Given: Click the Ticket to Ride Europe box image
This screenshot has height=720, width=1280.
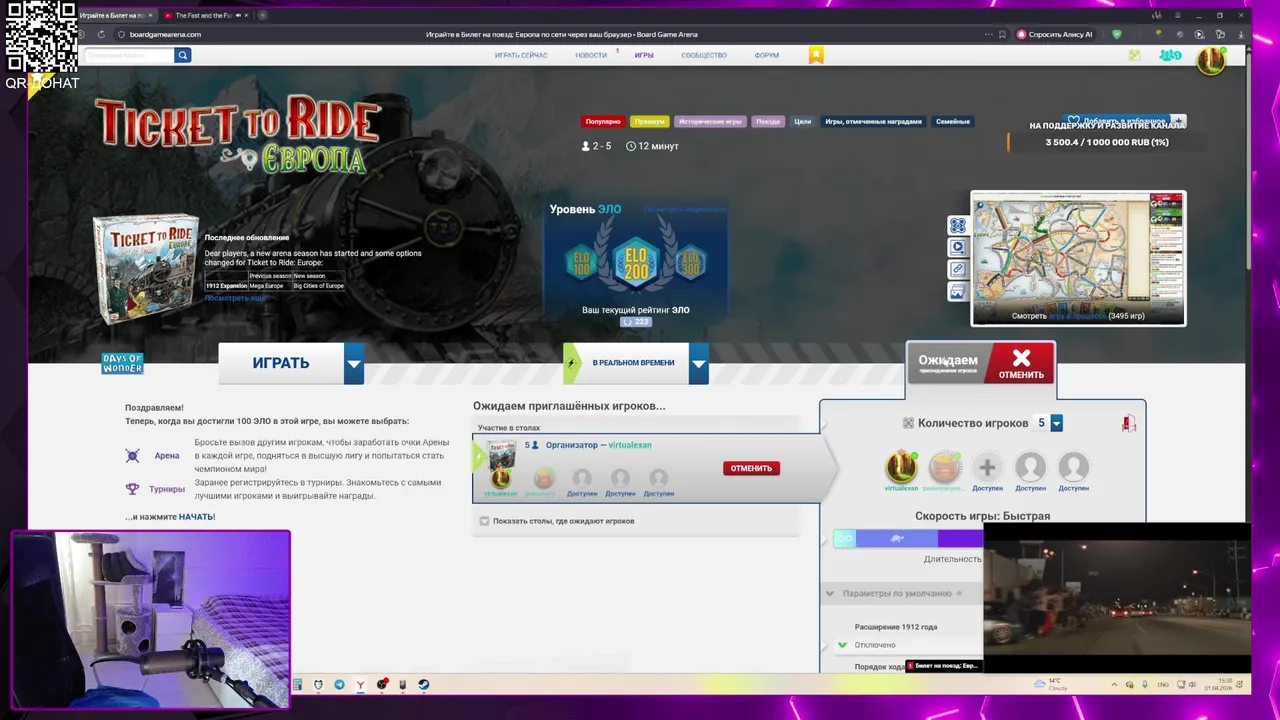Looking at the screenshot, I should [x=146, y=269].
